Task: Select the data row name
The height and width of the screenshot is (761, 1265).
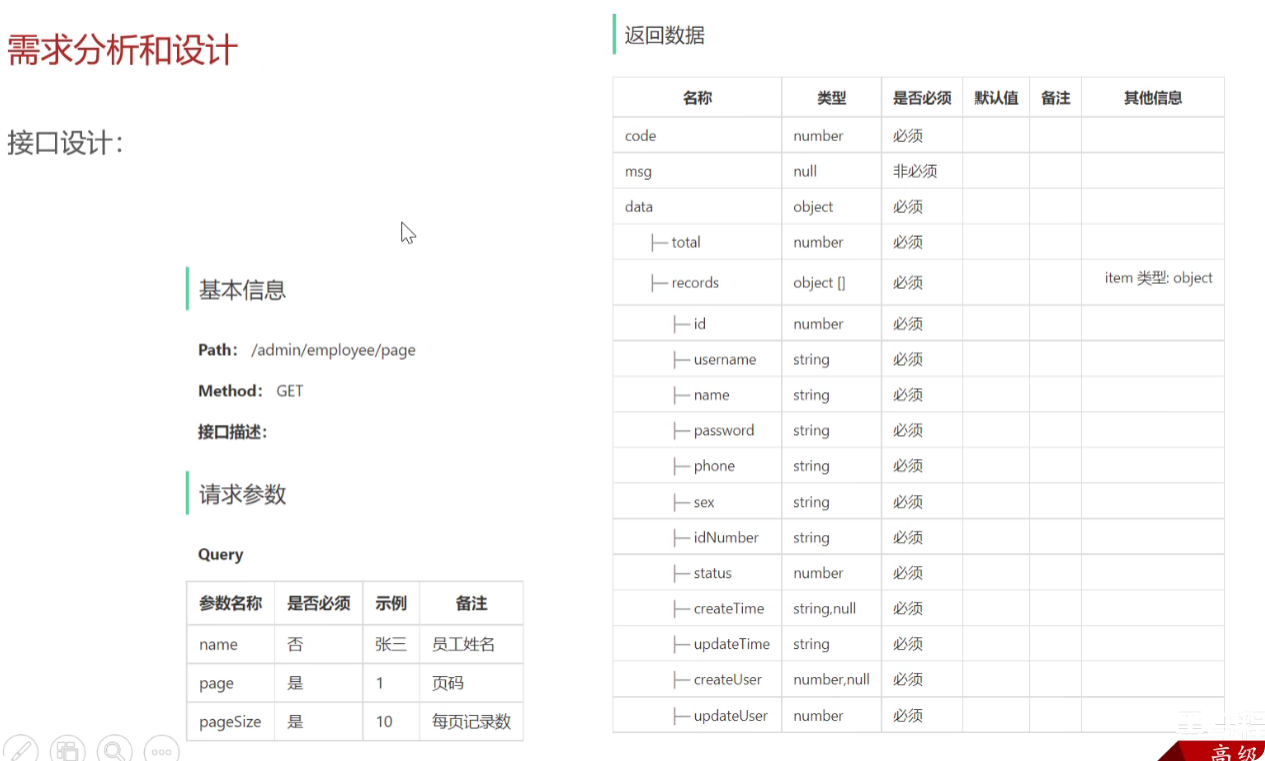Action: point(638,207)
